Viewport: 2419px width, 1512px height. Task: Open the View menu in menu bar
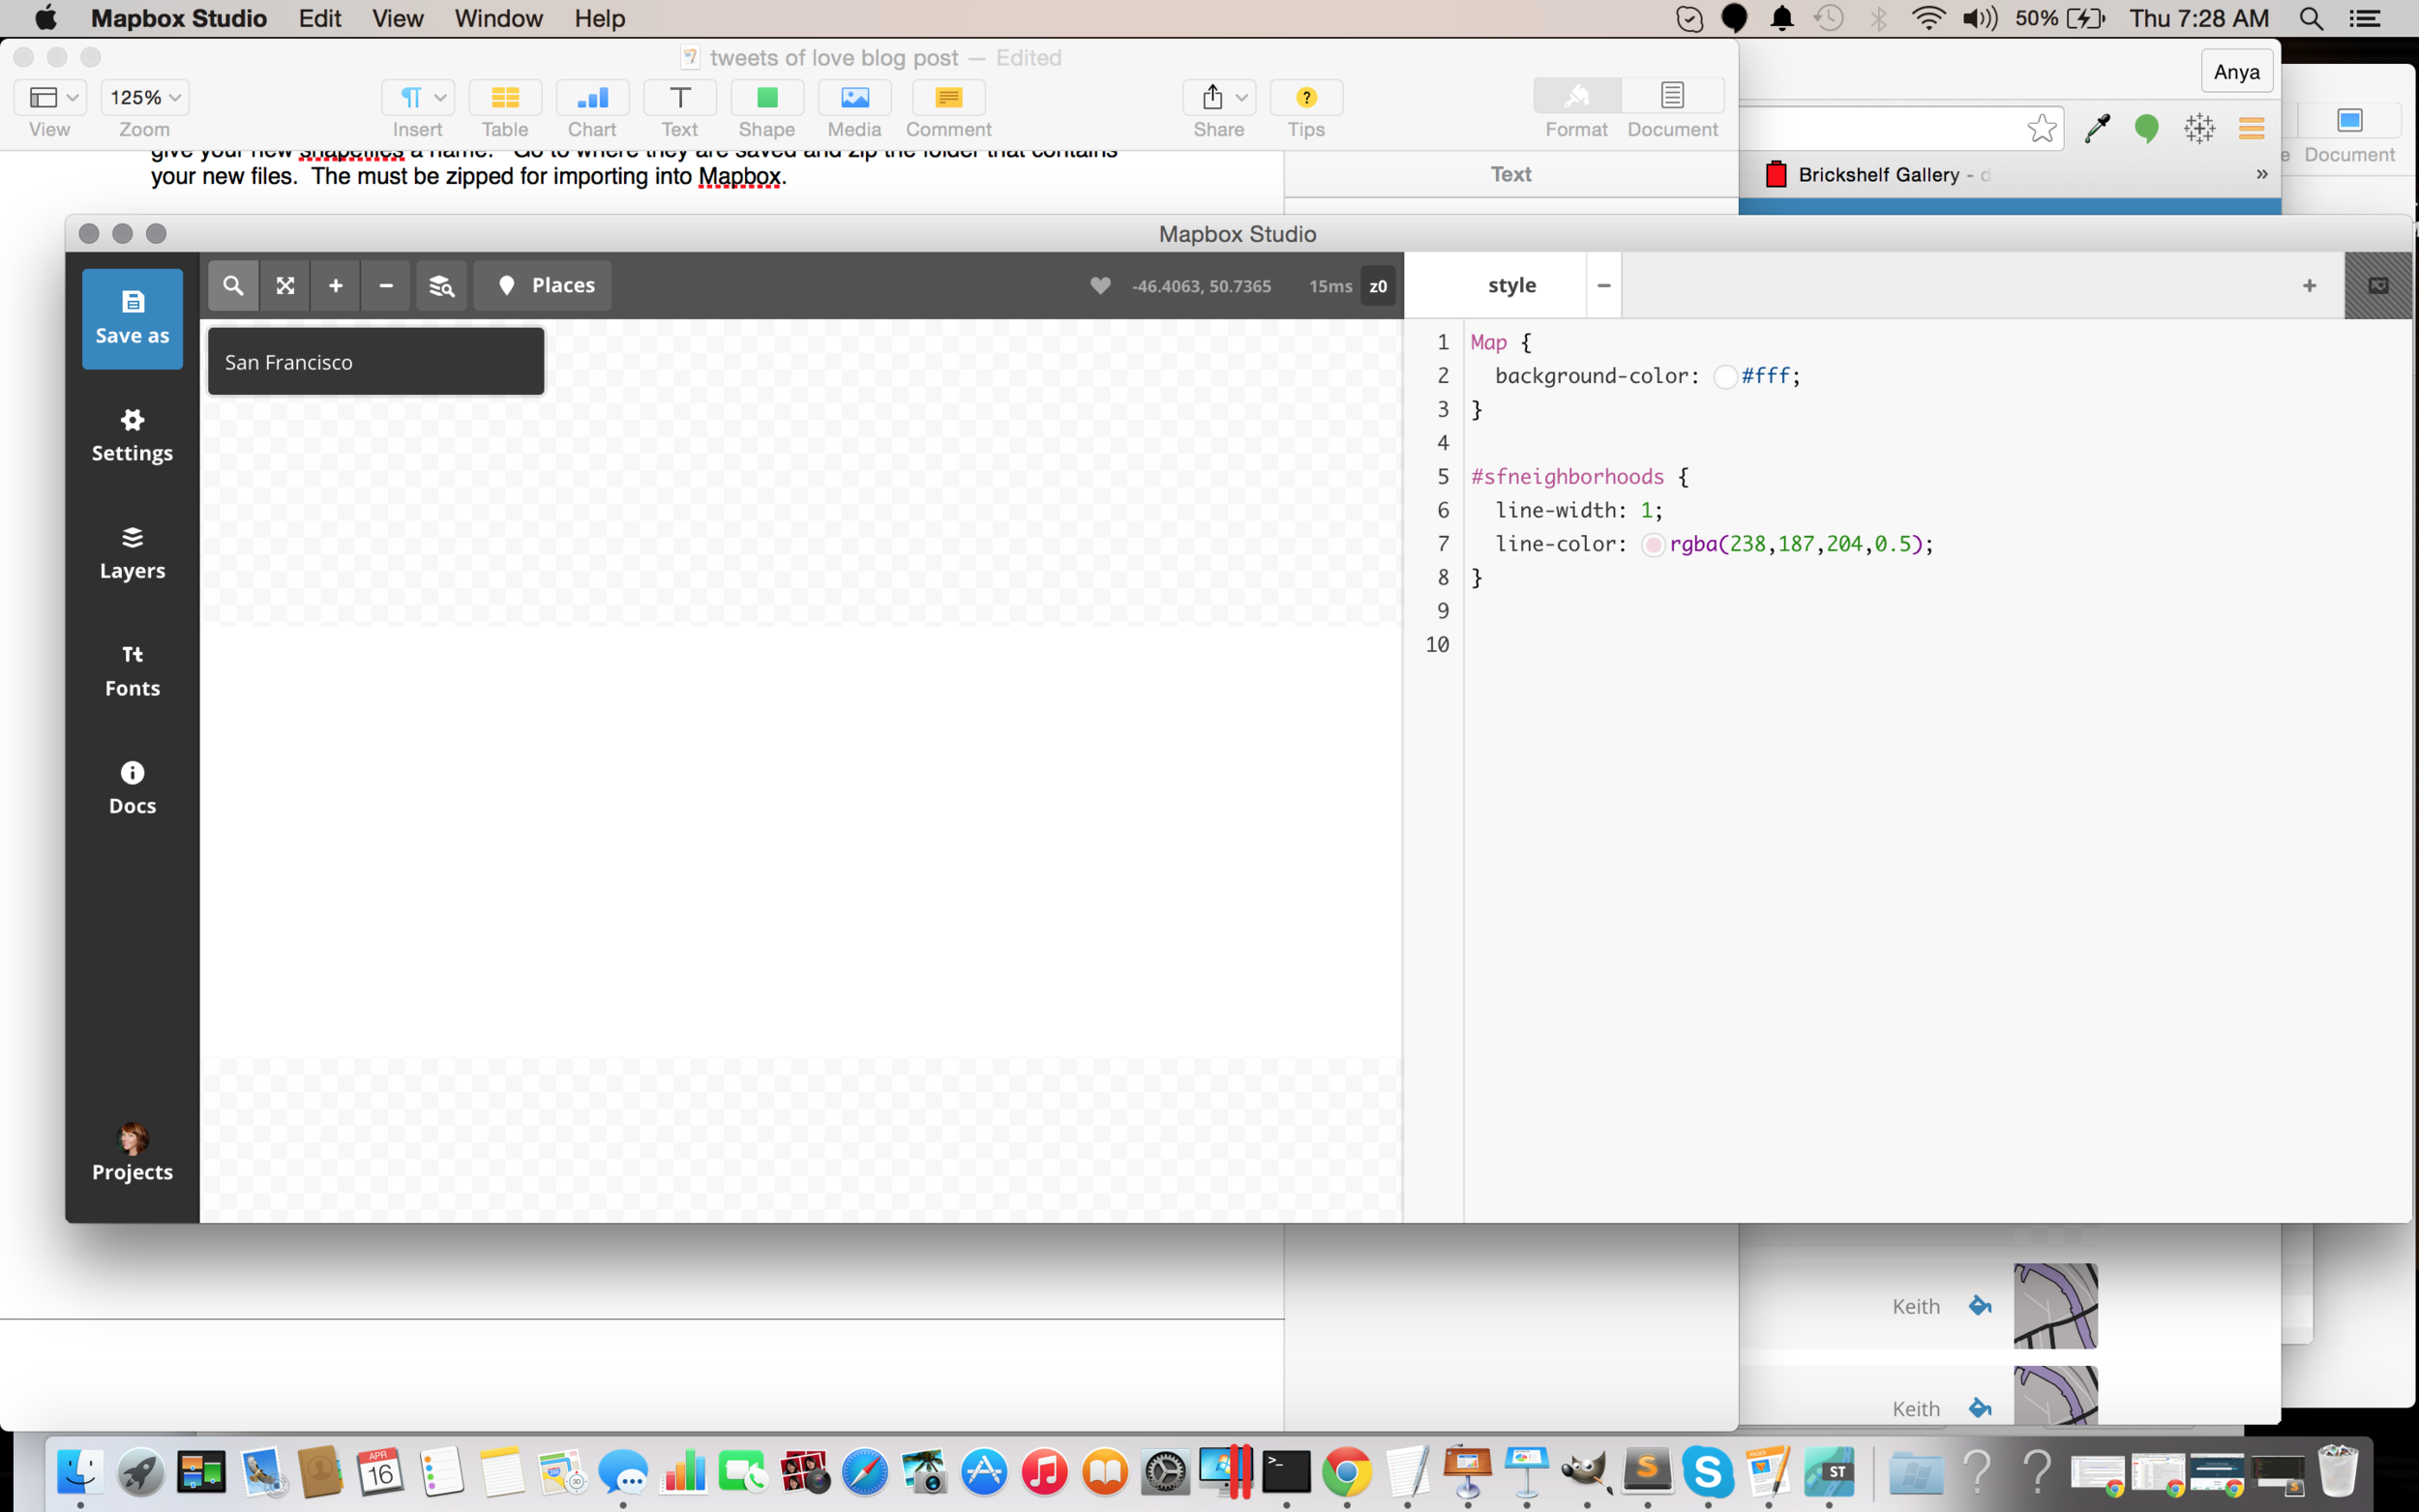click(x=398, y=18)
